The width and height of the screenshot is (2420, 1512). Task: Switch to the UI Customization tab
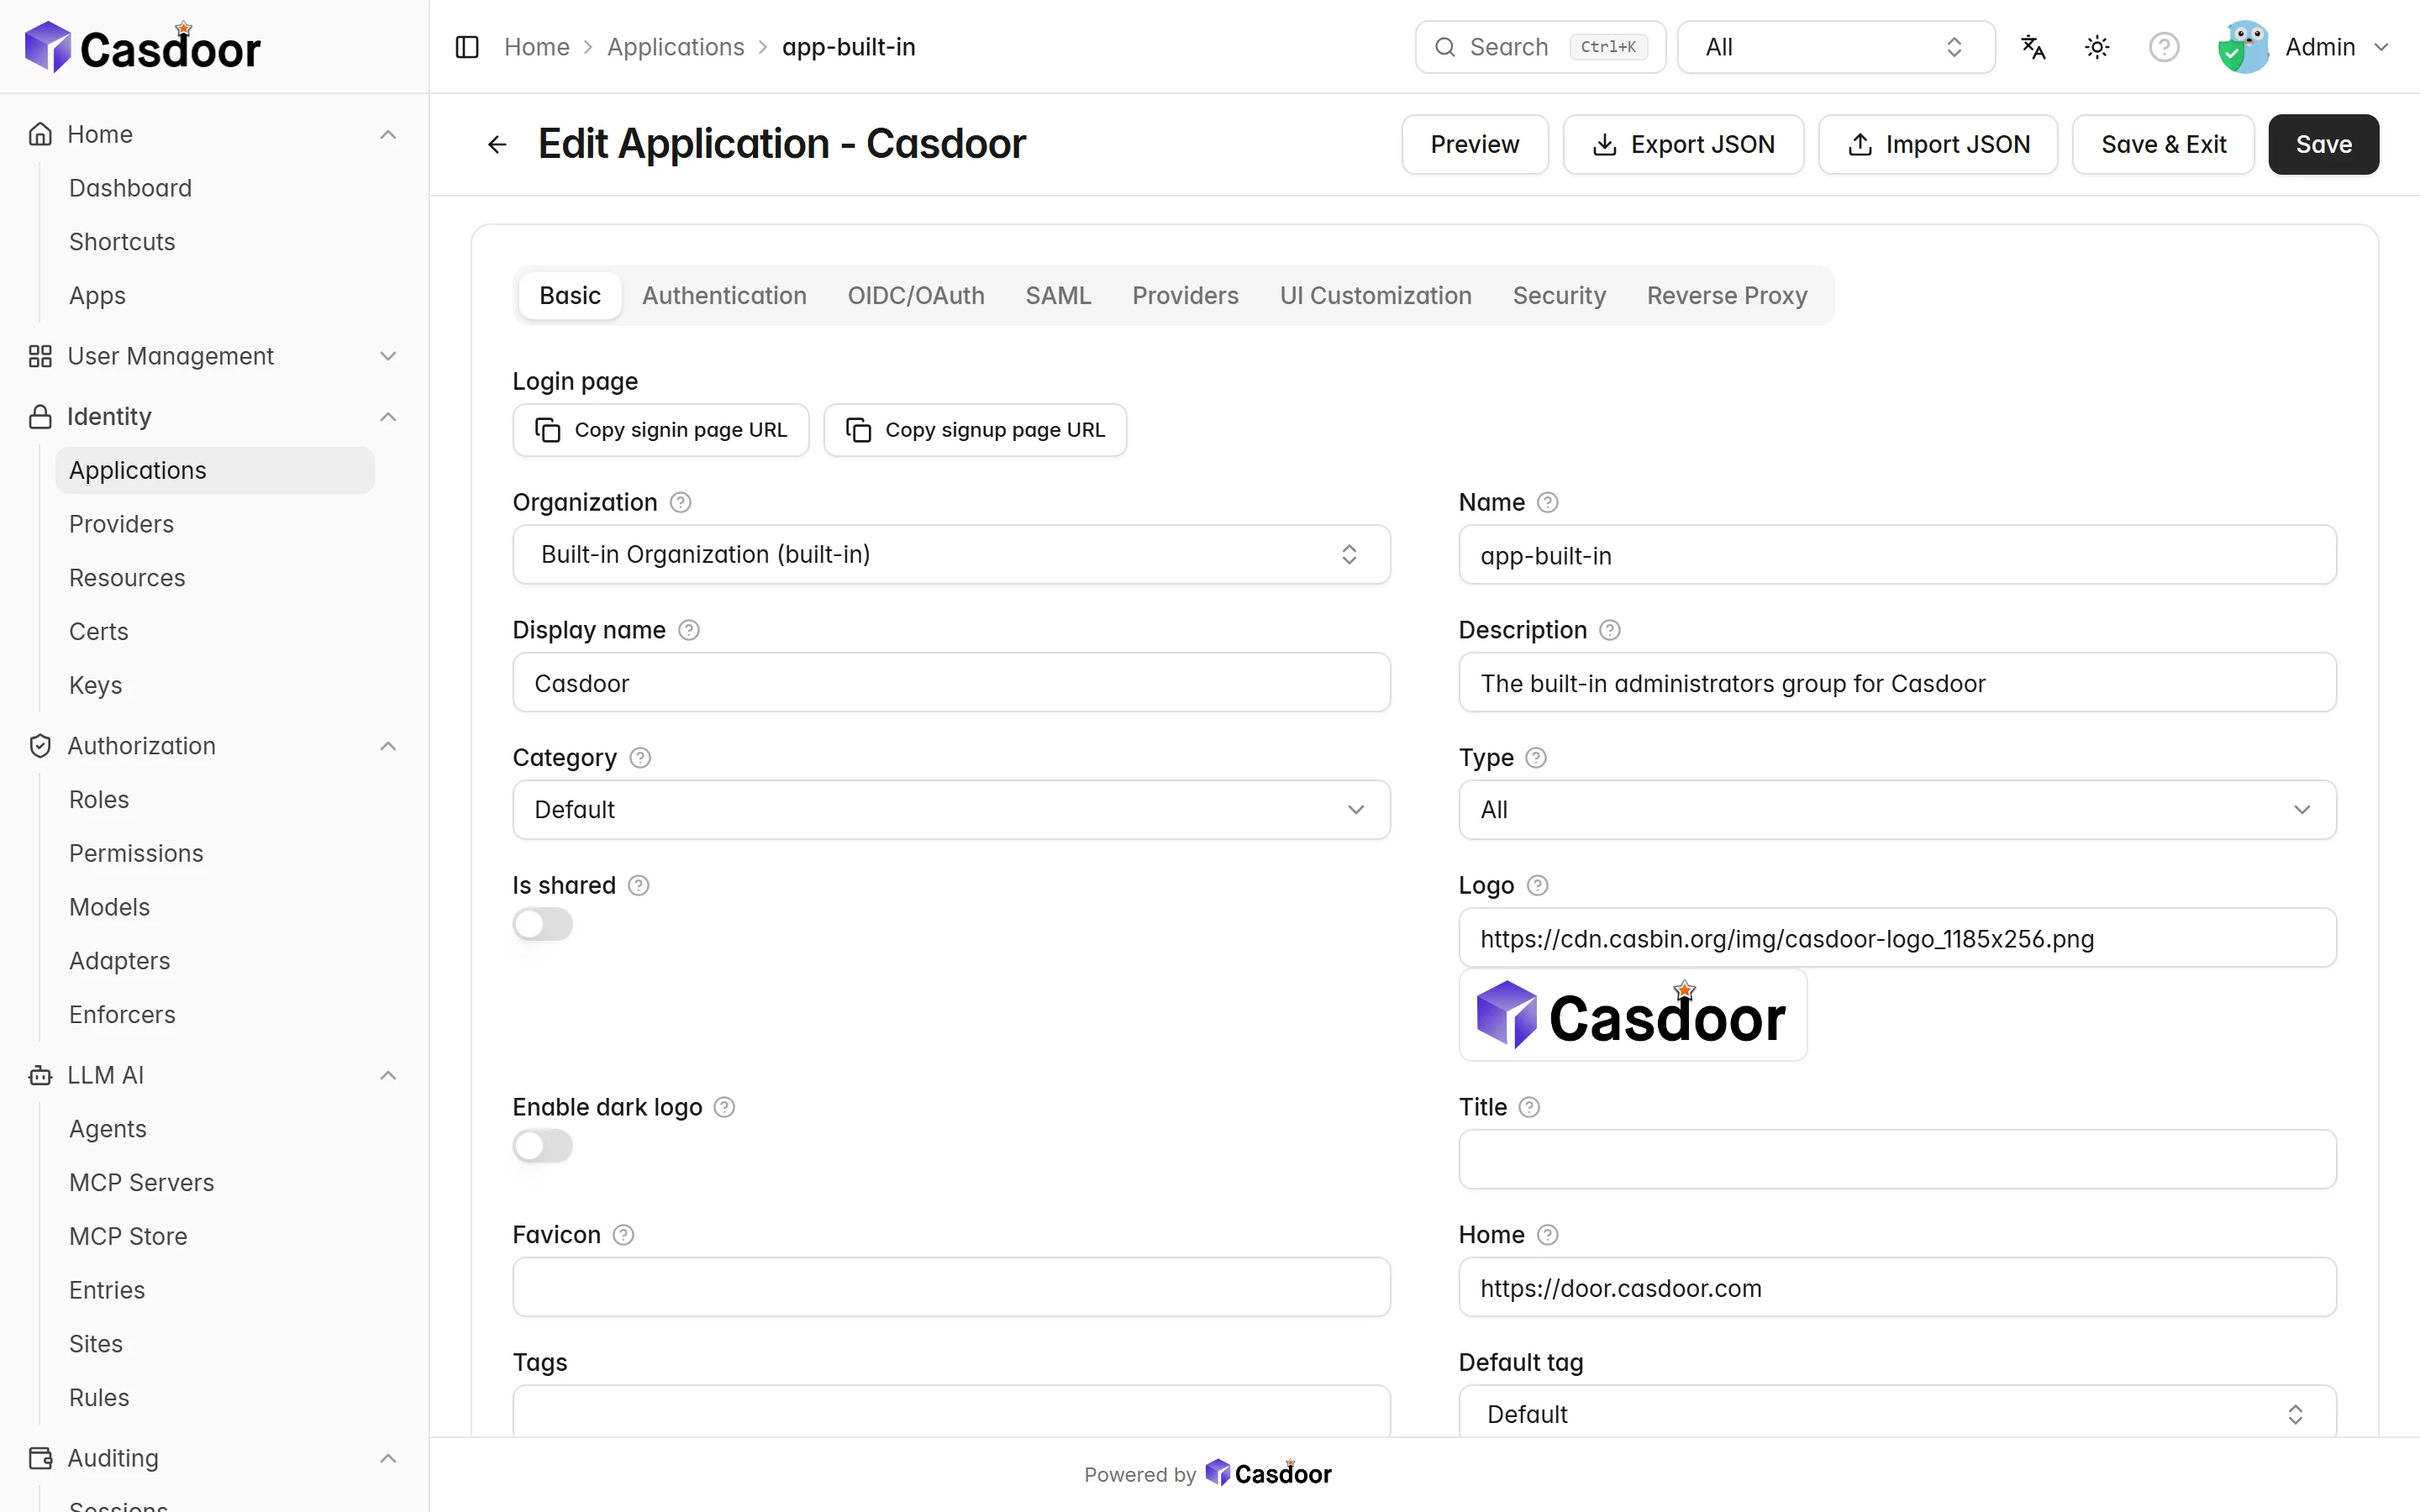1375,296
